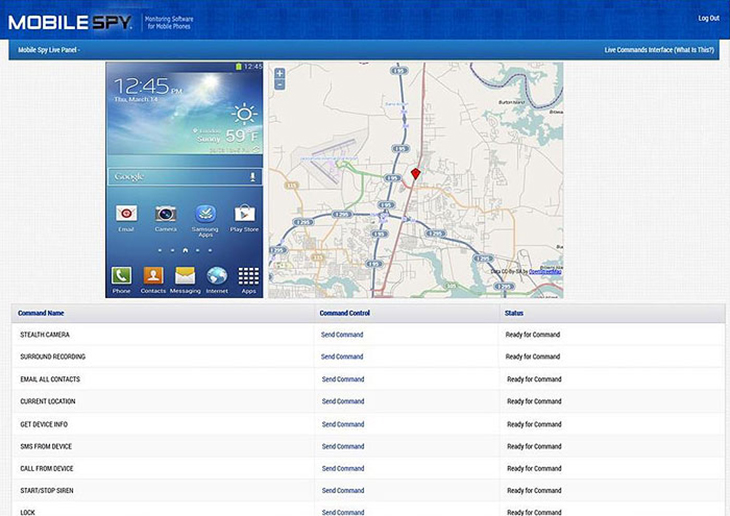Tap the Phone dialer icon
Viewport: 730px width, 516px height.
(x=121, y=276)
